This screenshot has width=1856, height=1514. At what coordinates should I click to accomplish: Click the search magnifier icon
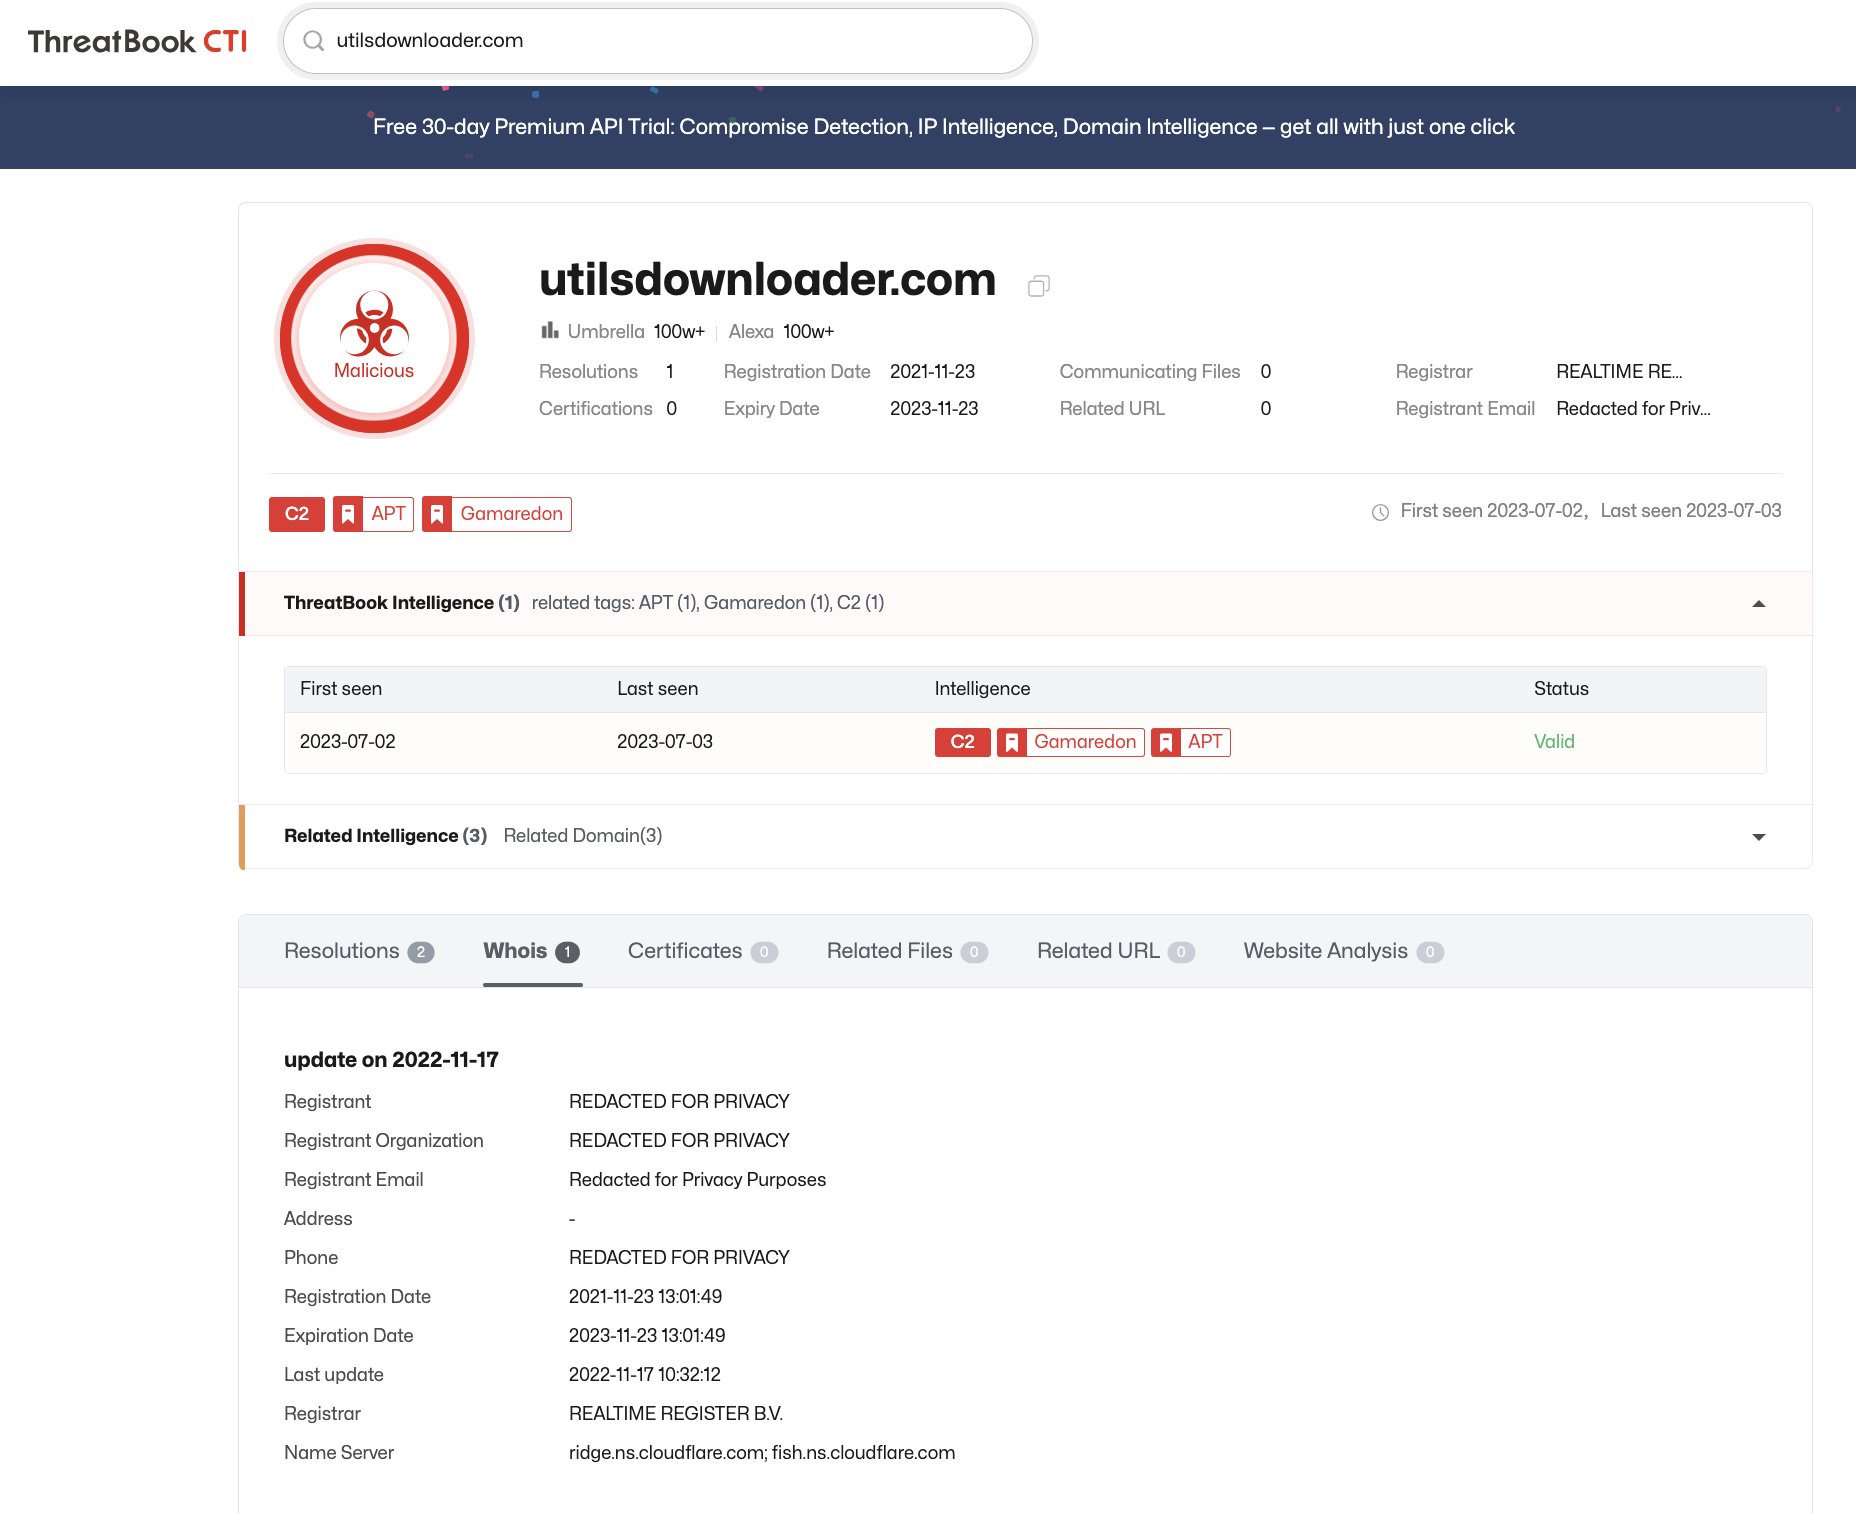click(x=314, y=40)
